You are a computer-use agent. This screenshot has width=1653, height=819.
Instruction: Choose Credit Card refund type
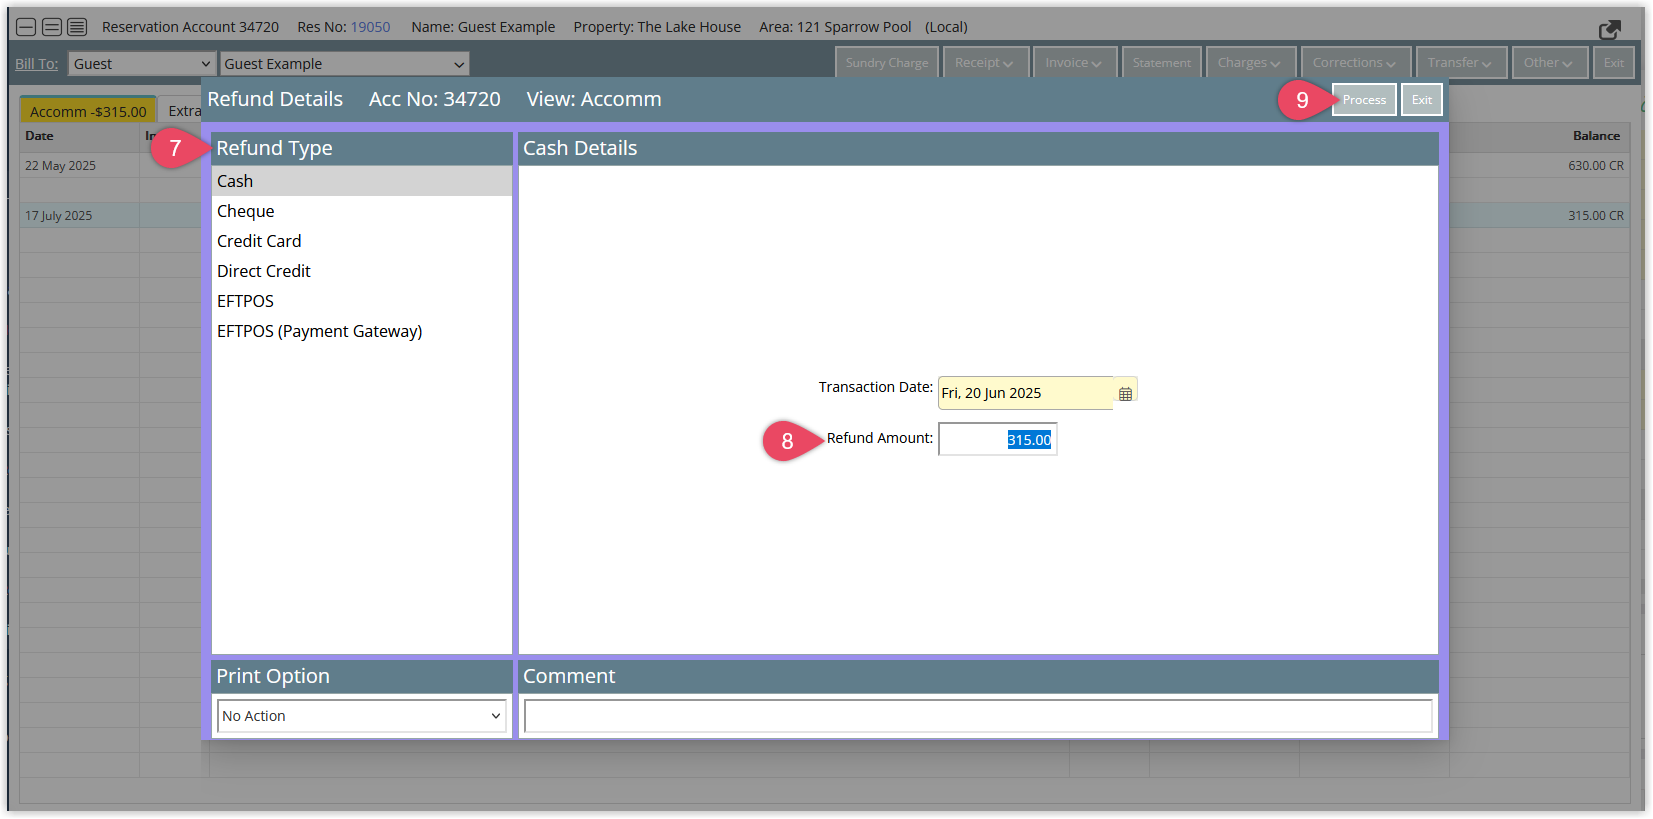pyautogui.click(x=362, y=241)
